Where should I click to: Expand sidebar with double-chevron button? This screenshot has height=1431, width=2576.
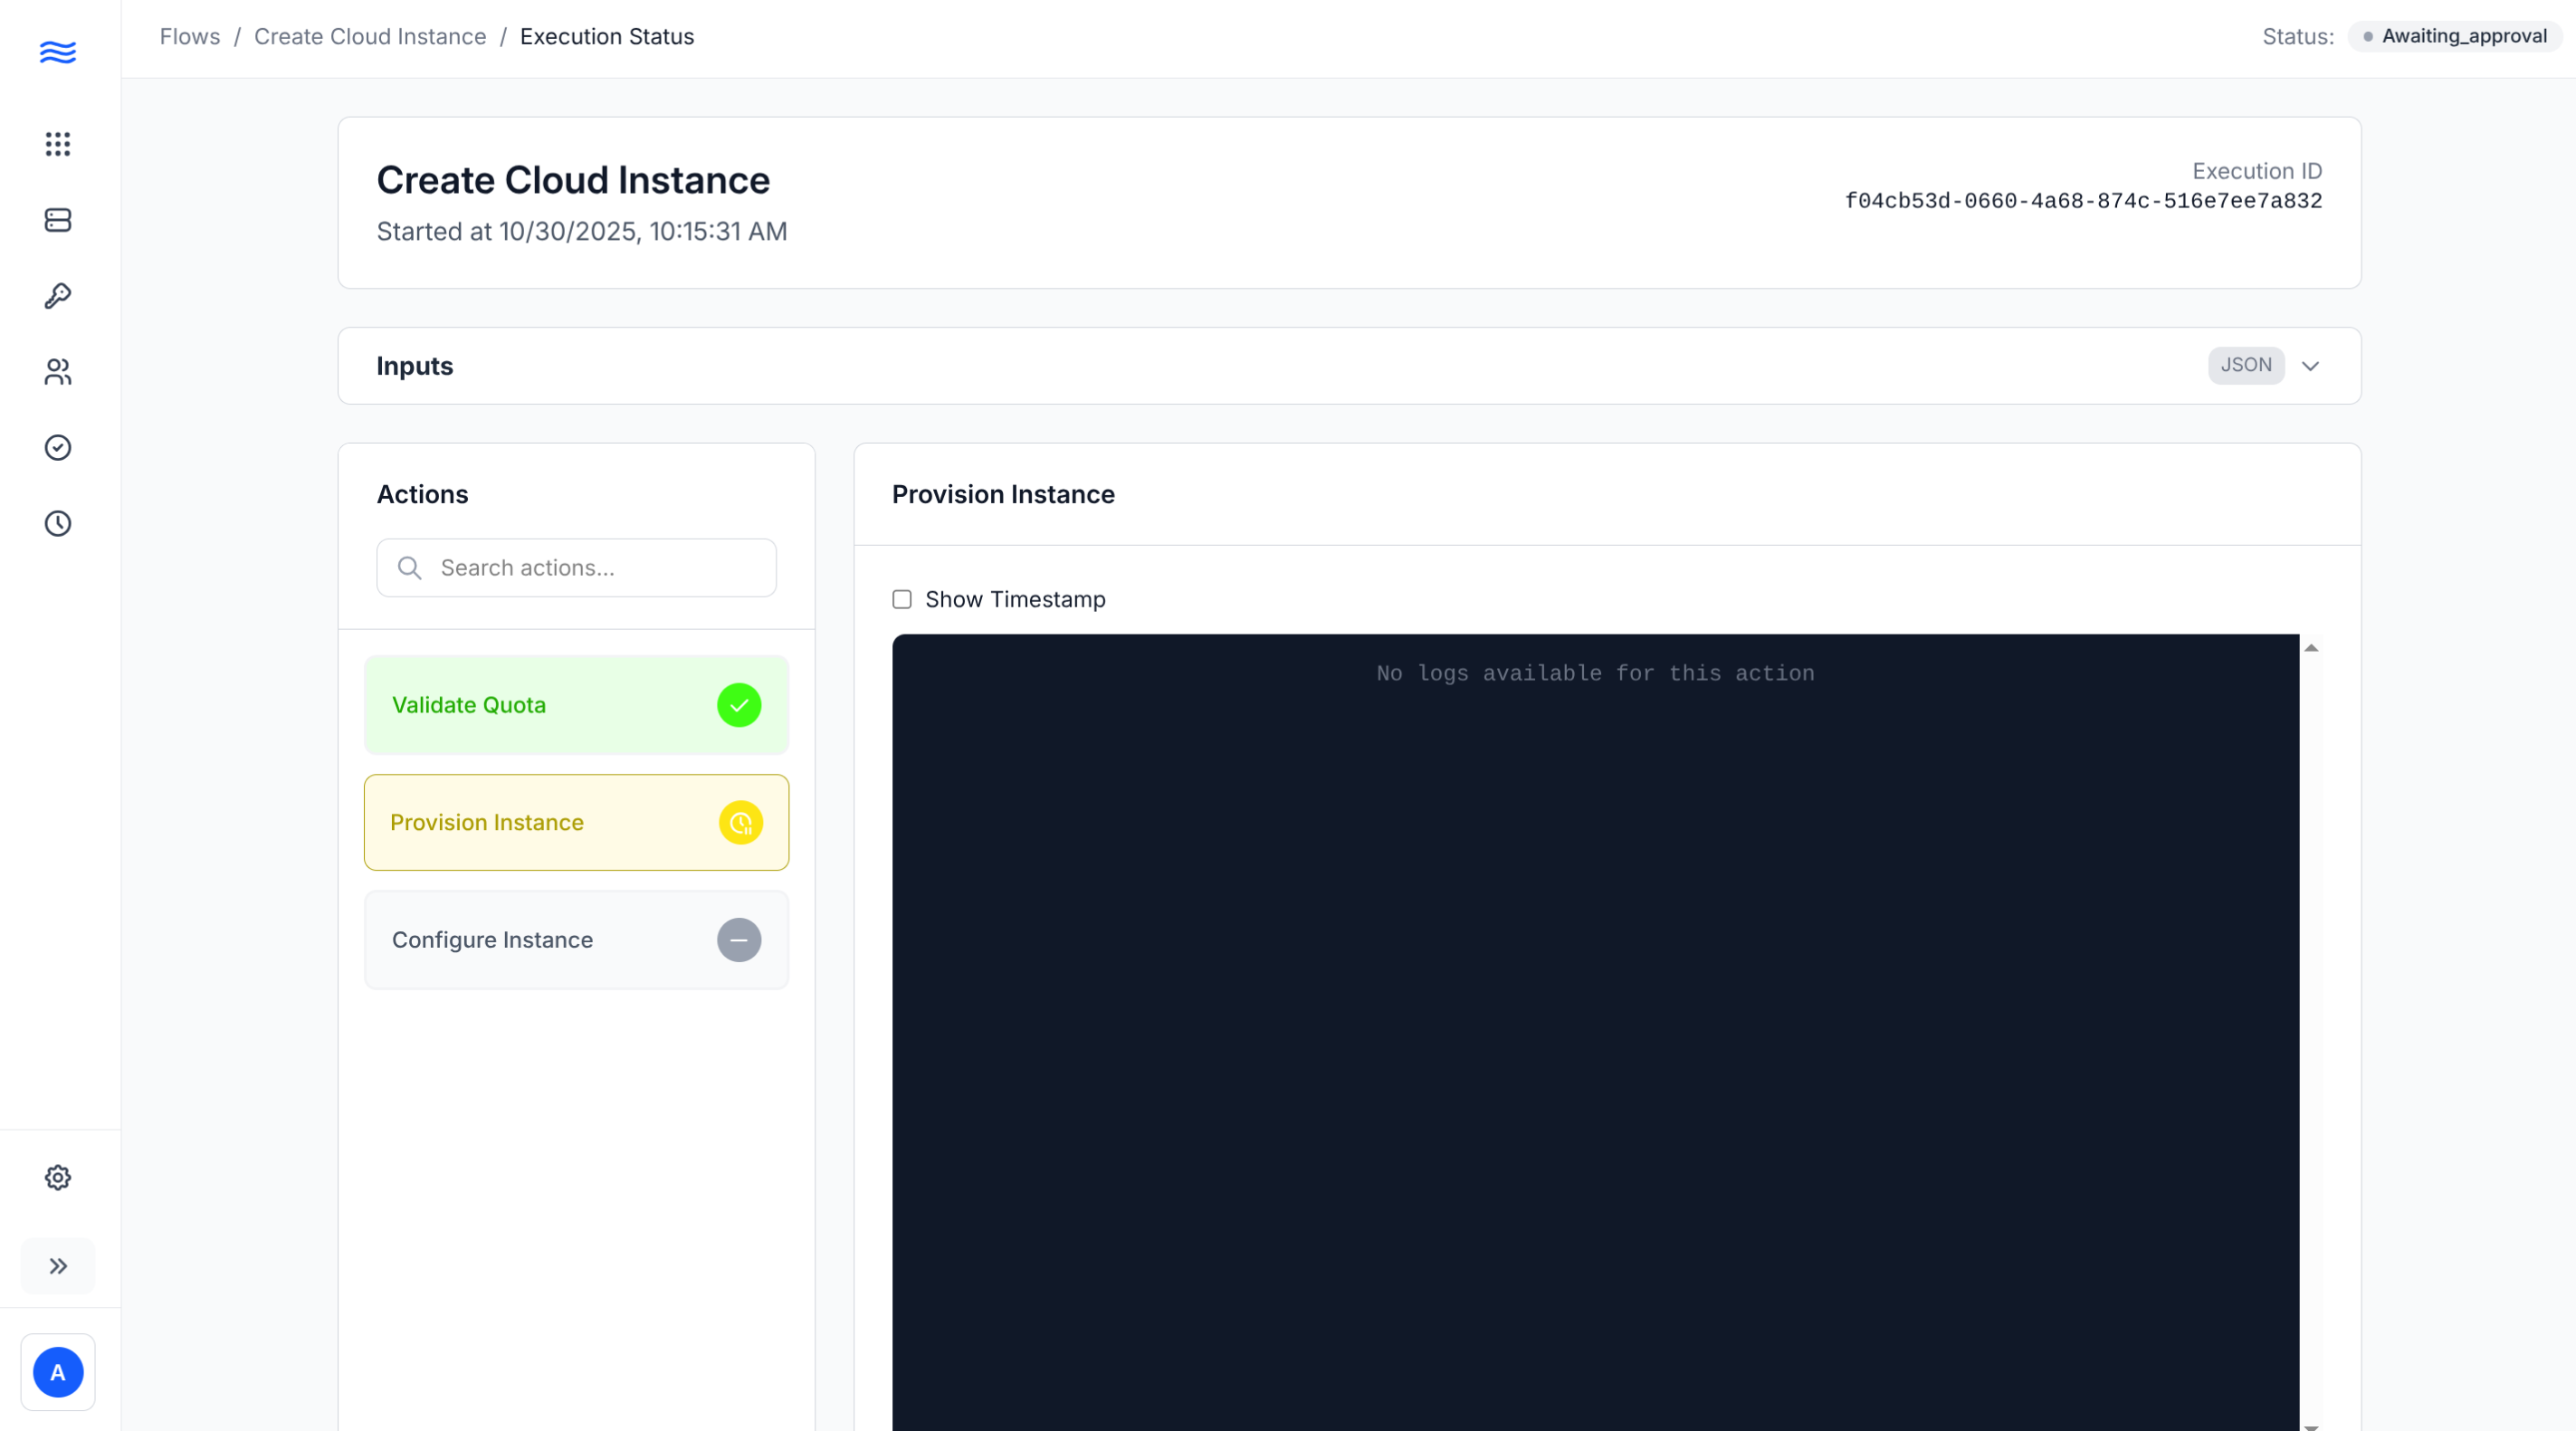pos(58,1266)
